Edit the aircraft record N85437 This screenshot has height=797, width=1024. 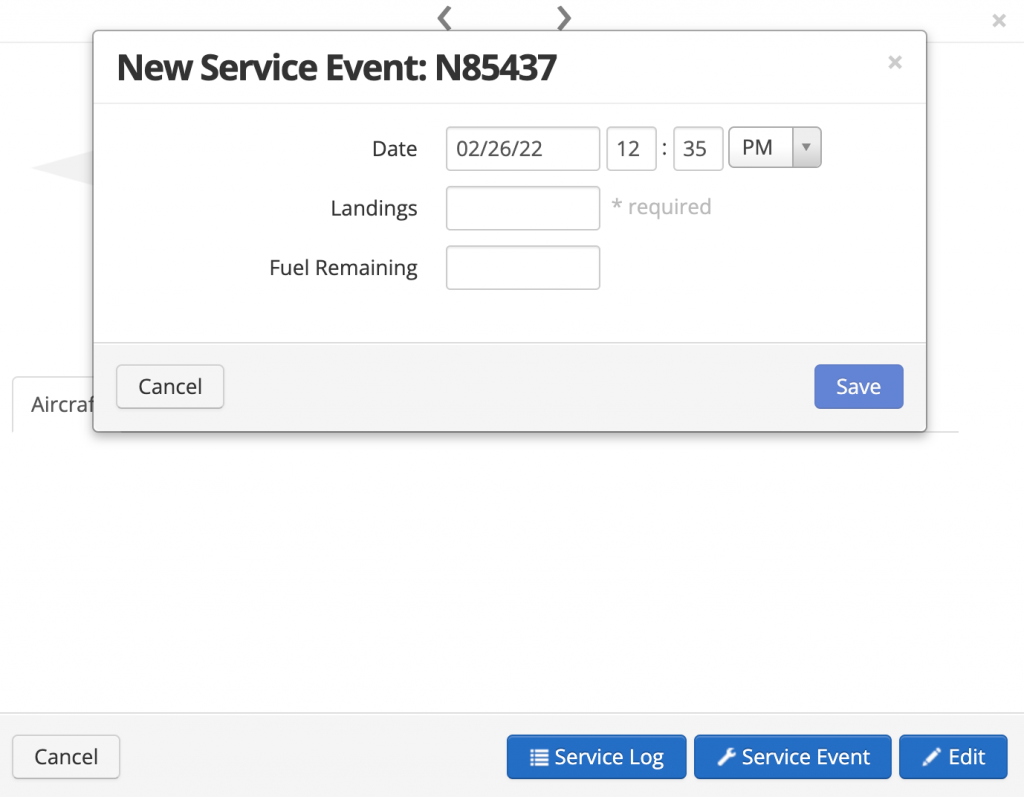953,757
